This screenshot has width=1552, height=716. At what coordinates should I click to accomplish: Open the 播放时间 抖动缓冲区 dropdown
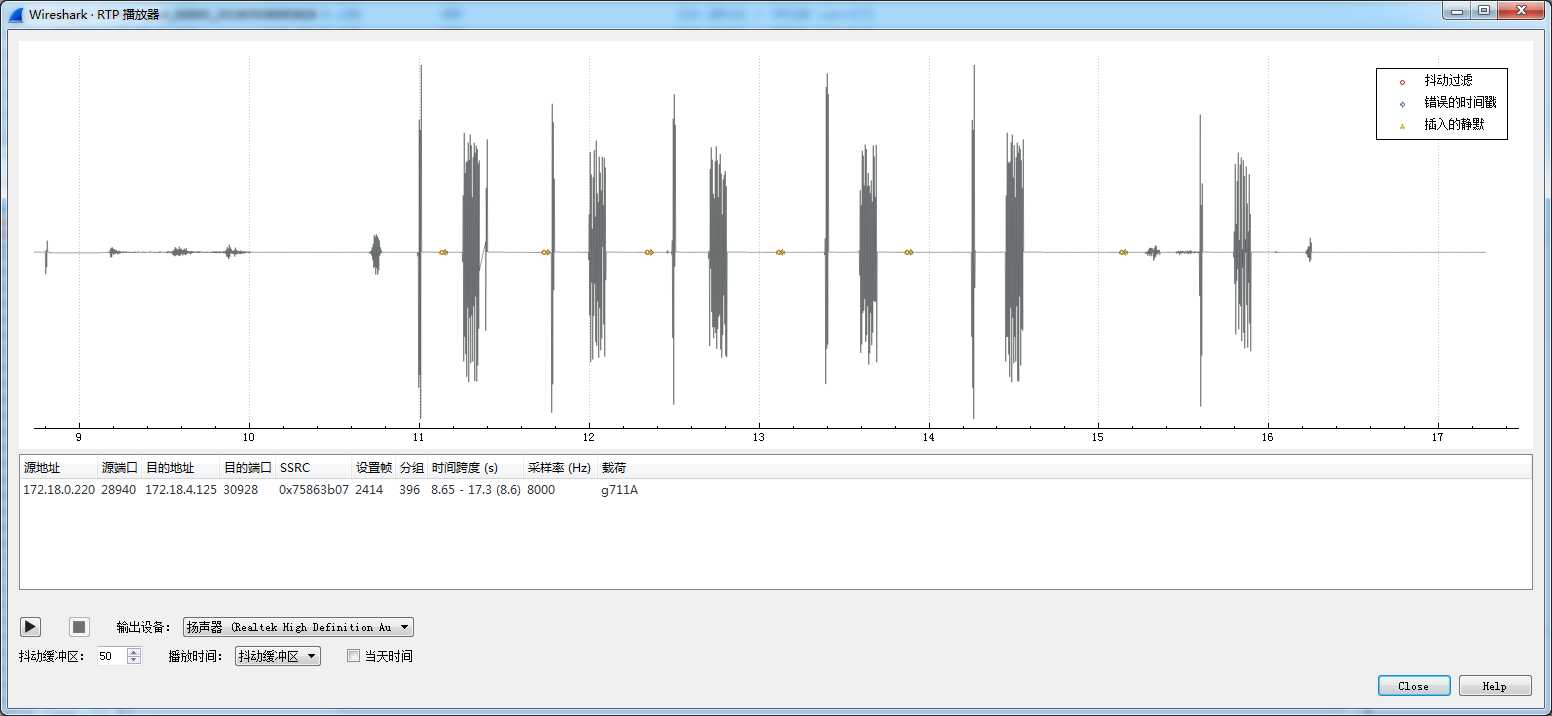tap(278, 656)
